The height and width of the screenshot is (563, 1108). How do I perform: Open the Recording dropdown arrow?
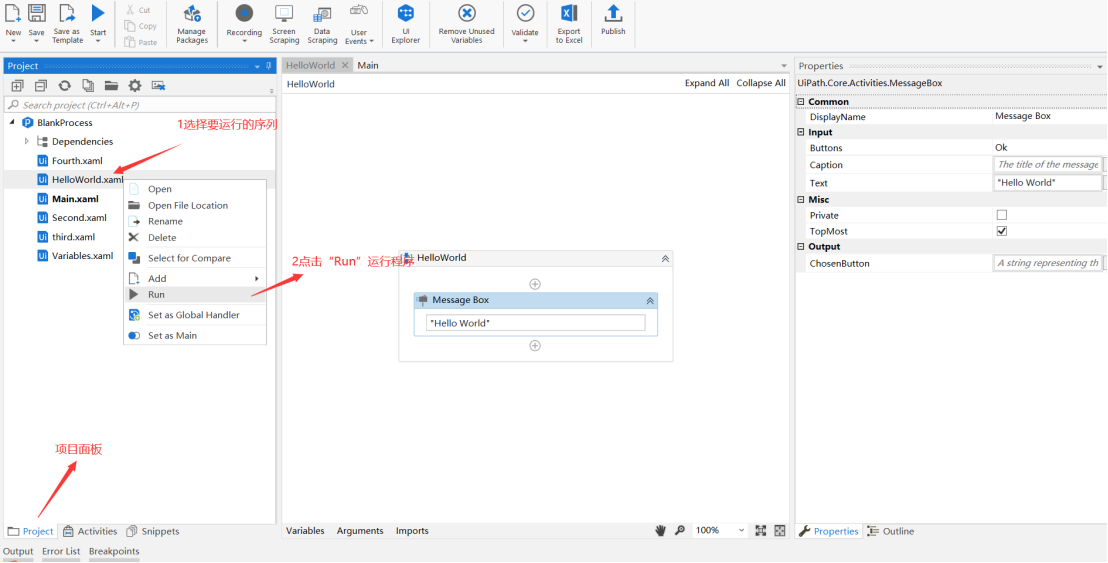coord(244,41)
